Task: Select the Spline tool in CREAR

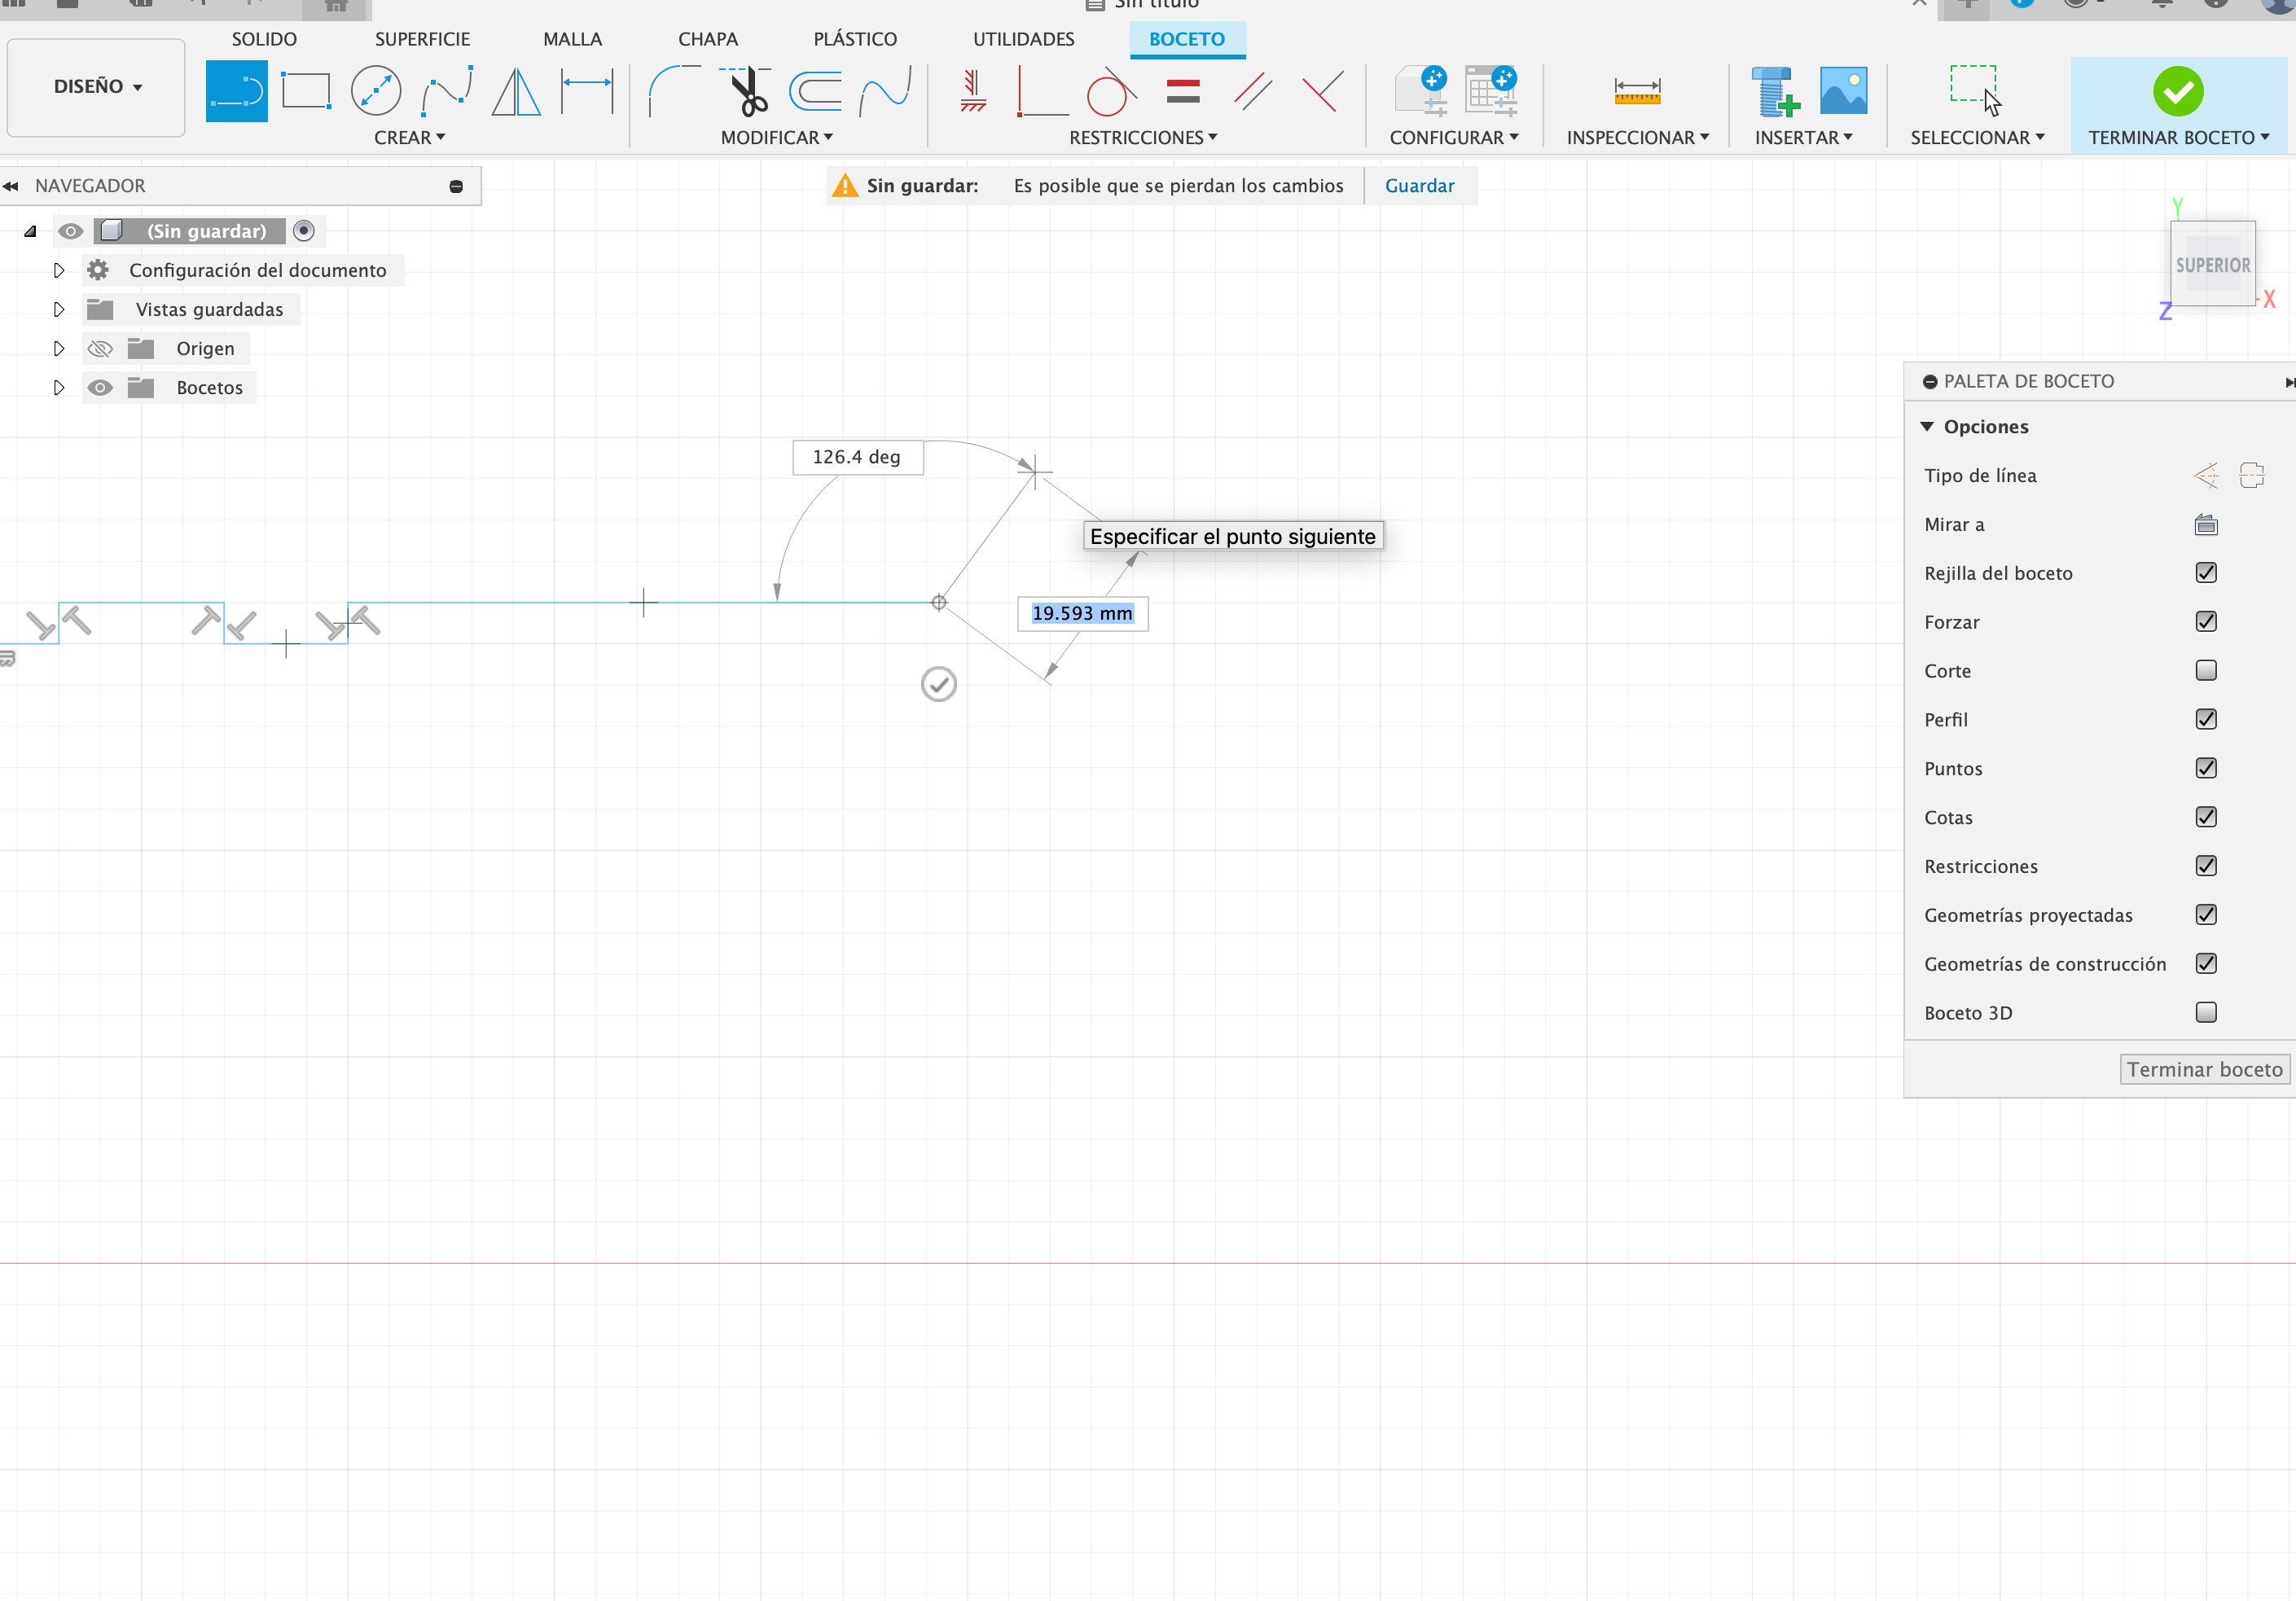Action: pyautogui.click(x=447, y=91)
